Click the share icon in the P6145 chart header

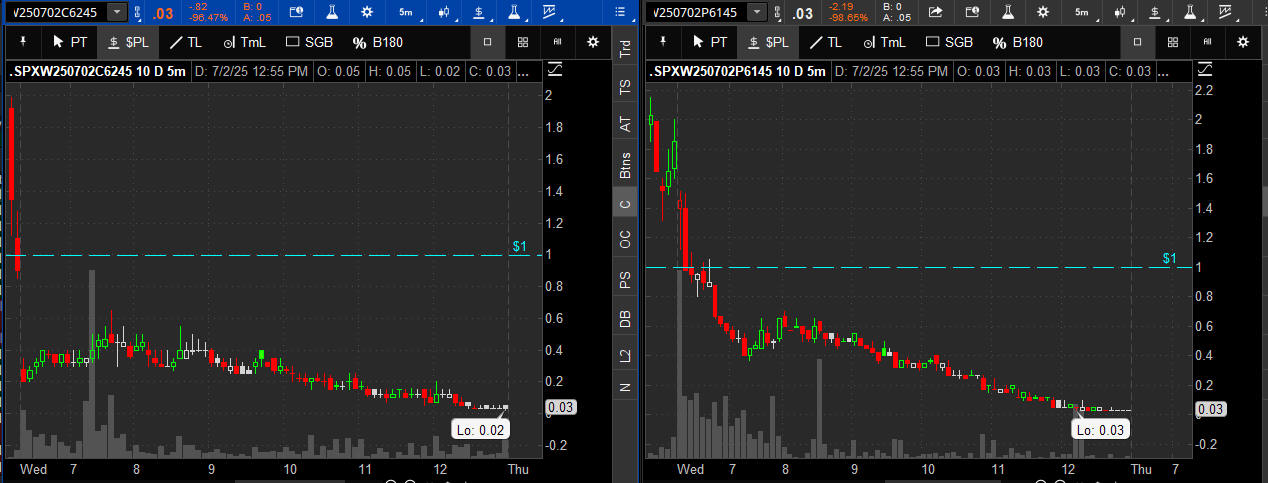pyautogui.click(x=936, y=12)
